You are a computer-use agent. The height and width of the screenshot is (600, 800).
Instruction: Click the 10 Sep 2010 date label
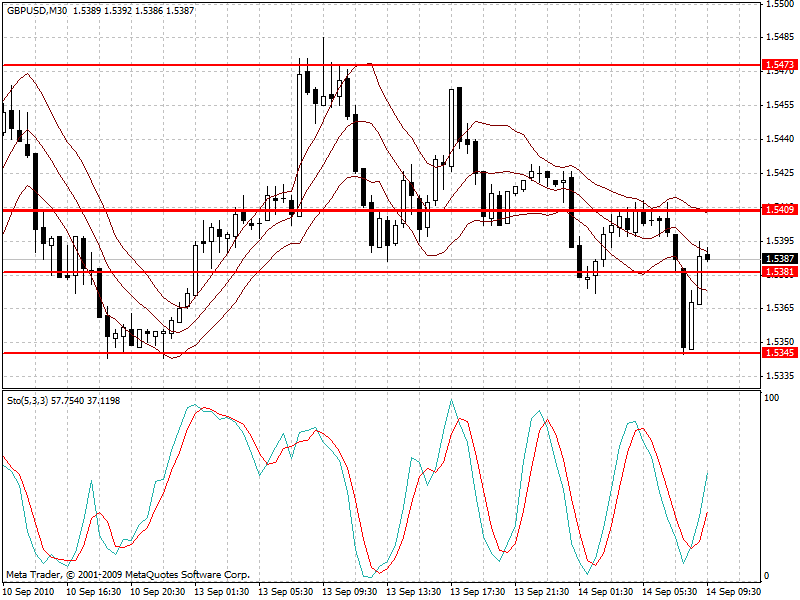[27, 592]
